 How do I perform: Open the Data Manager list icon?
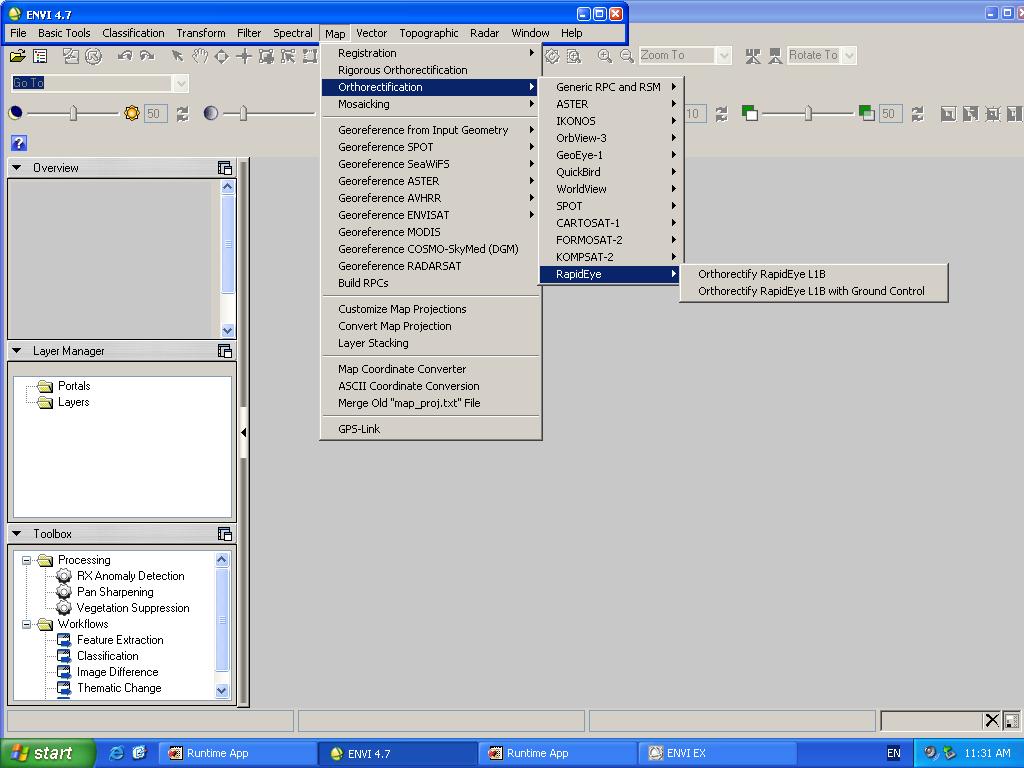(x=40, y=56)
